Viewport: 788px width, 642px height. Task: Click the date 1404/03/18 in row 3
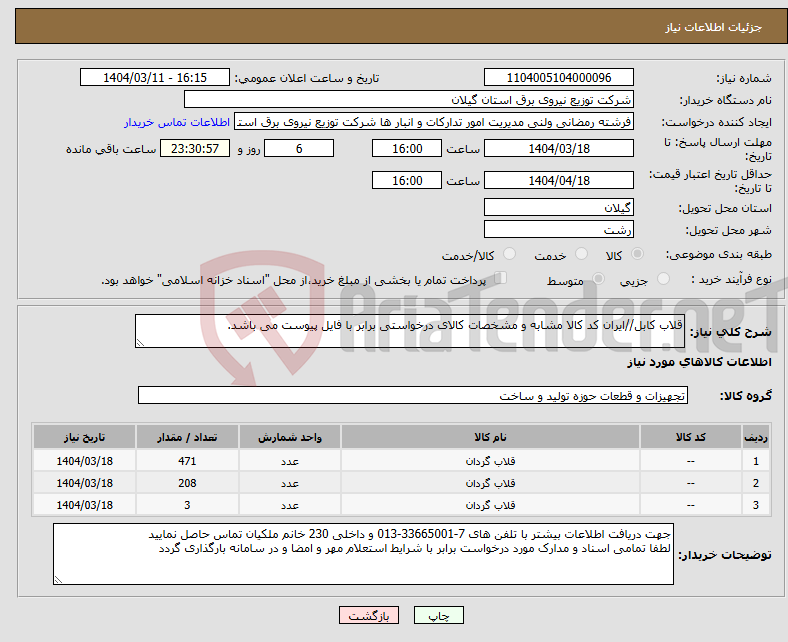[84, 505]
